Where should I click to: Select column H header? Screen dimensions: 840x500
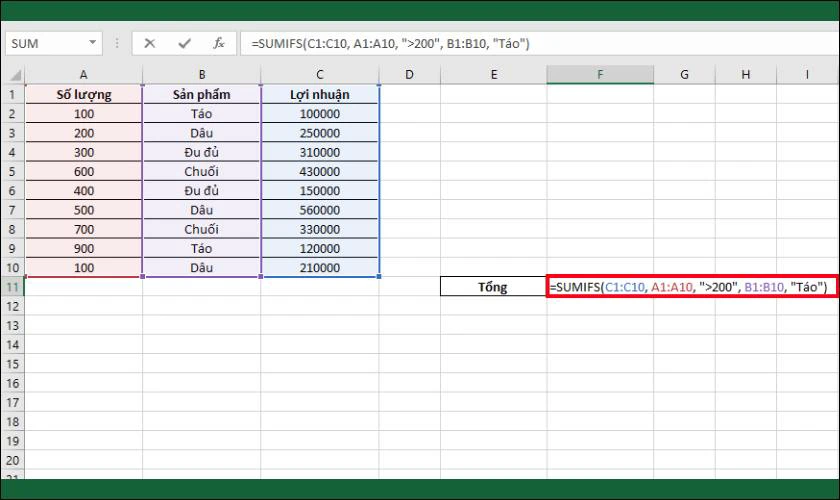[x=746, y=75]
